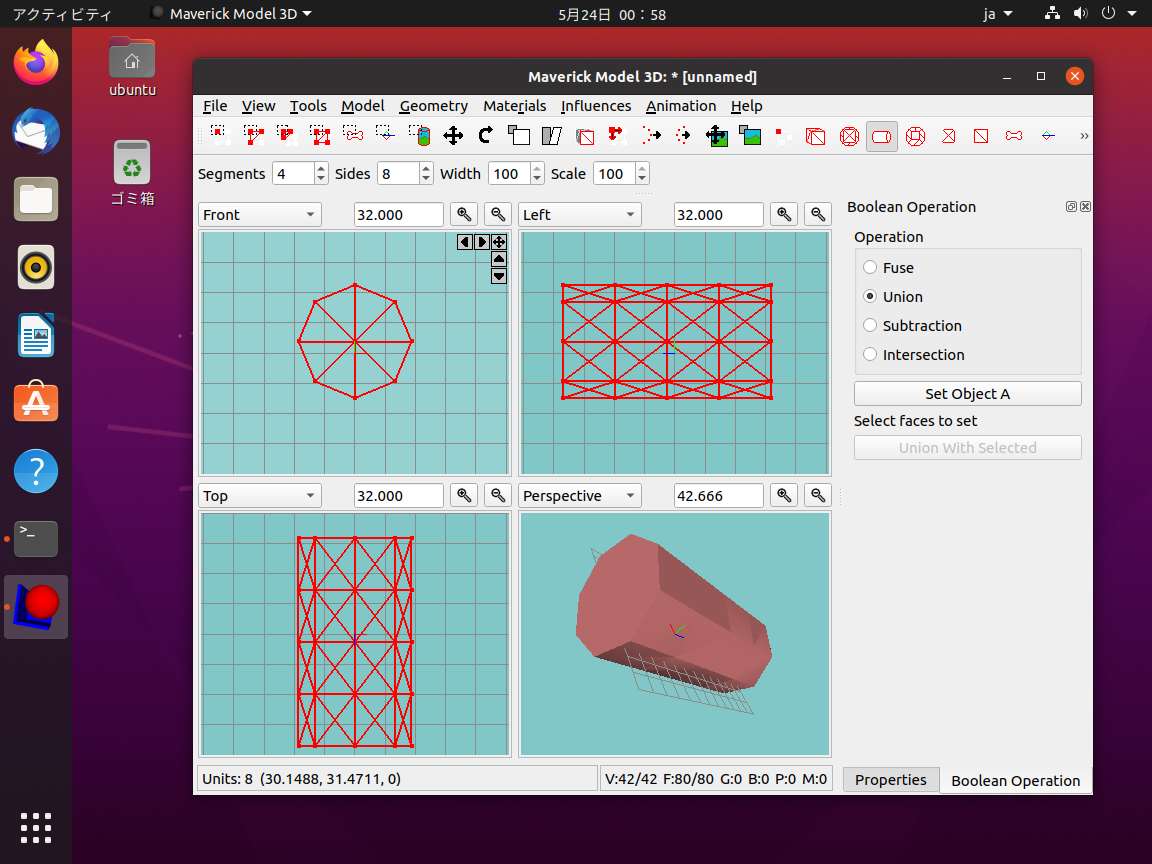Select the Select Faces tool
Screen dimensions: 1152x864
click(253, 135)
